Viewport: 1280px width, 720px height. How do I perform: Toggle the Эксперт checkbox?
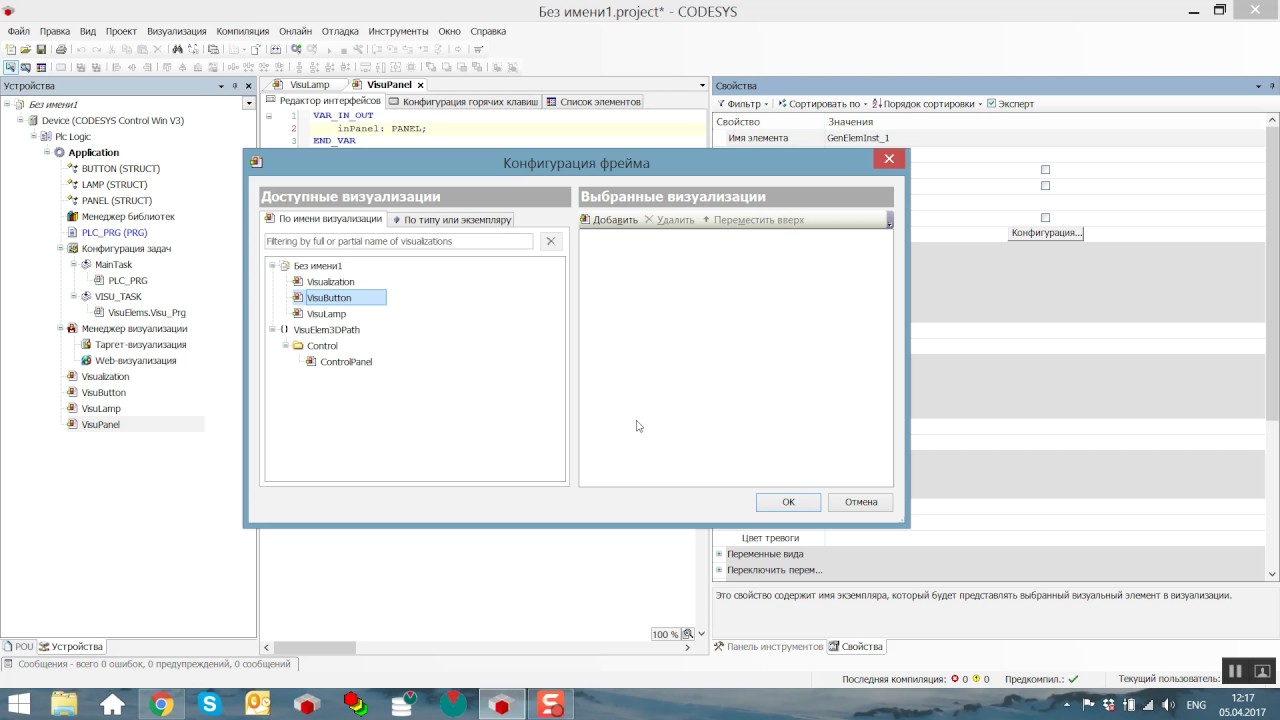click(x=992, y=103)
